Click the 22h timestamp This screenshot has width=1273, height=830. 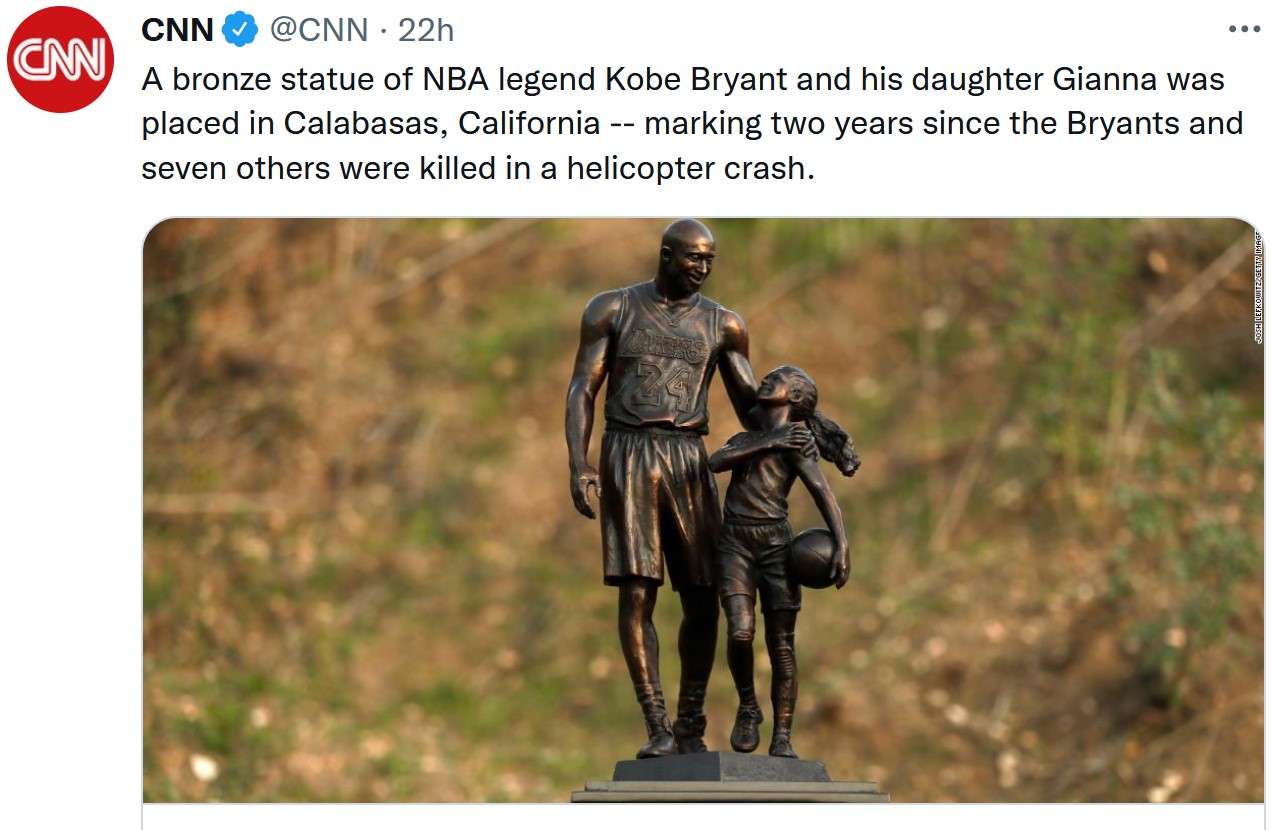426,30
